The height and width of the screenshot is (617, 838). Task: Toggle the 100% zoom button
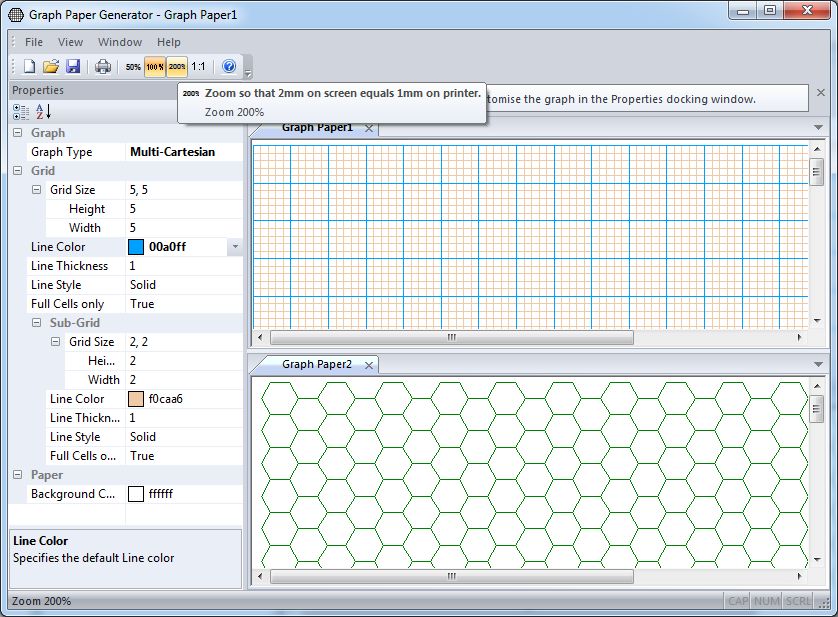pyautogui.click(x=155, y=67)
